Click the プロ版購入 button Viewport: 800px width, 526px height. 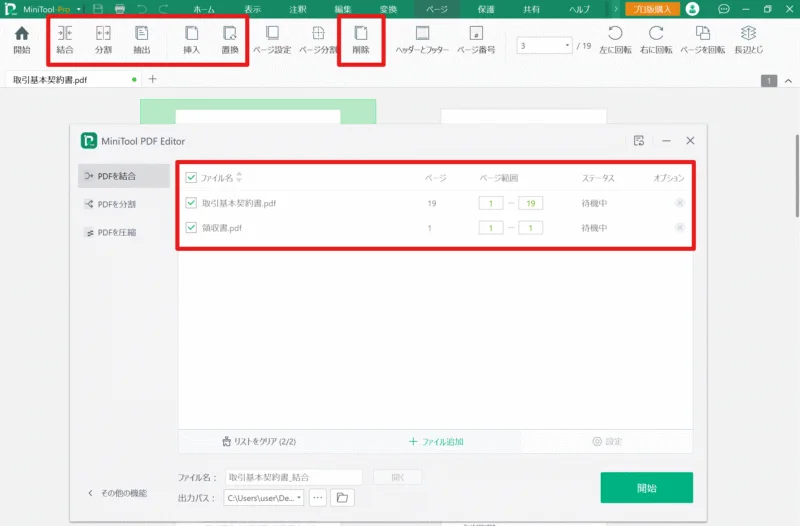tap(652, 9)
